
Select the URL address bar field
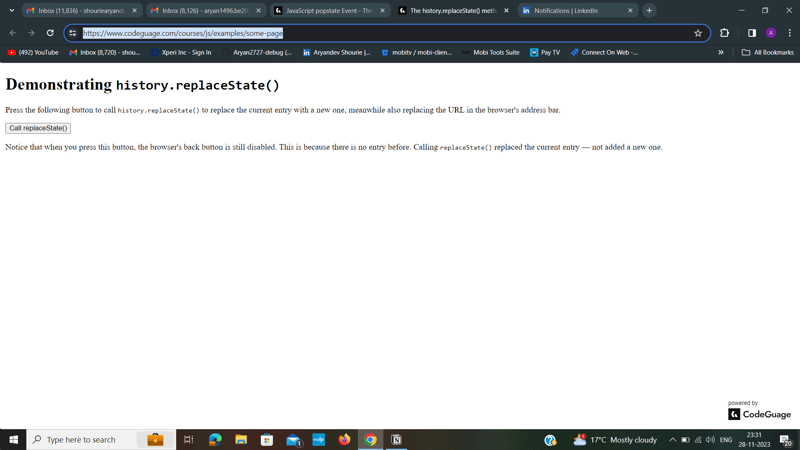point(387,33)
